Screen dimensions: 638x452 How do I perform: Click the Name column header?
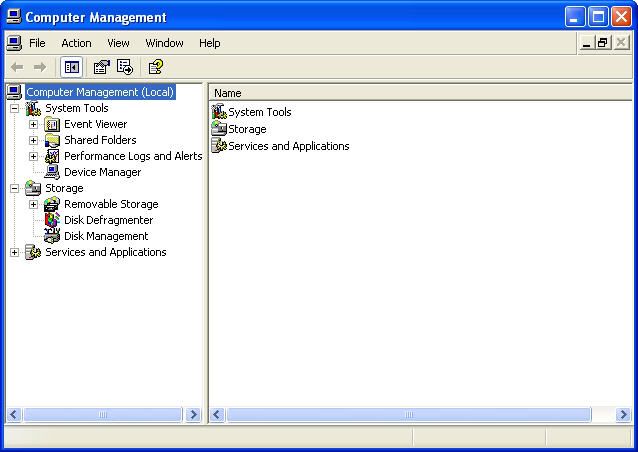420,93
